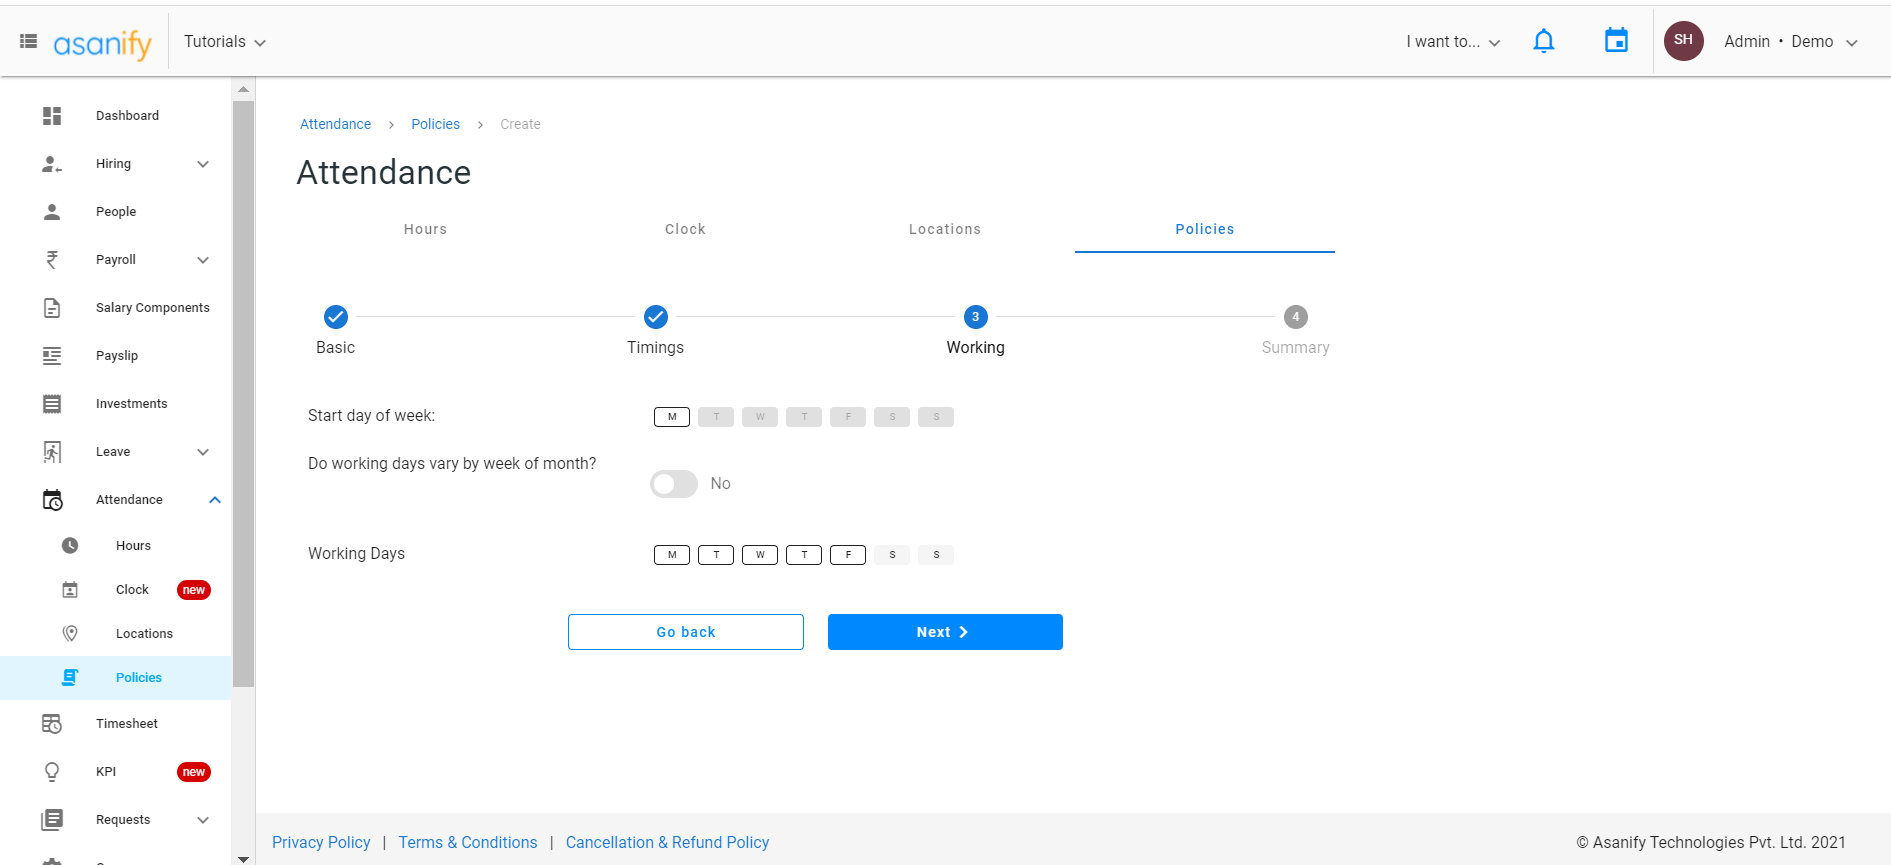Deselect F (Friday) in Working Days

848,555
